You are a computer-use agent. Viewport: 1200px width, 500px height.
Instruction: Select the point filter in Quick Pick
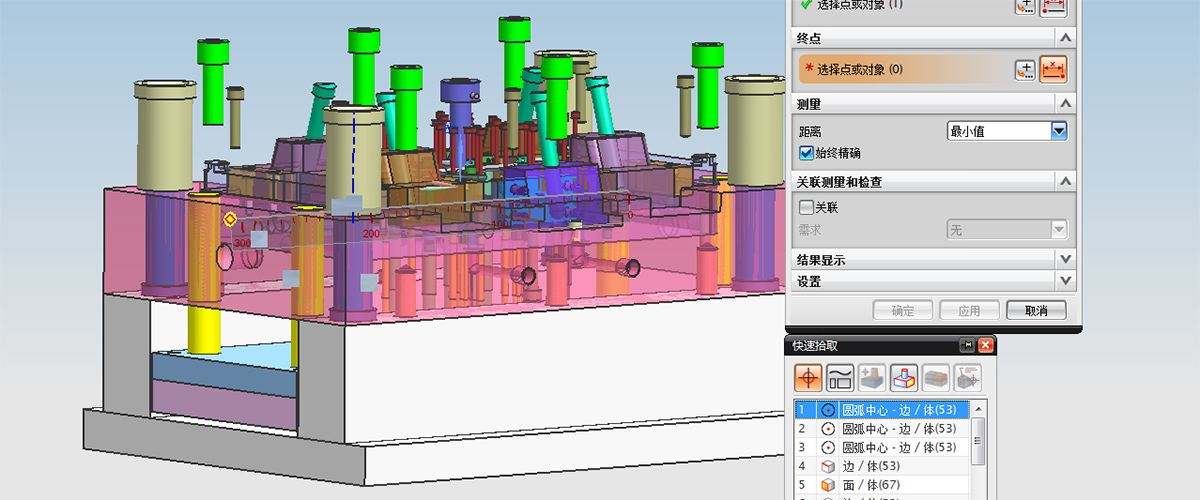809,377
